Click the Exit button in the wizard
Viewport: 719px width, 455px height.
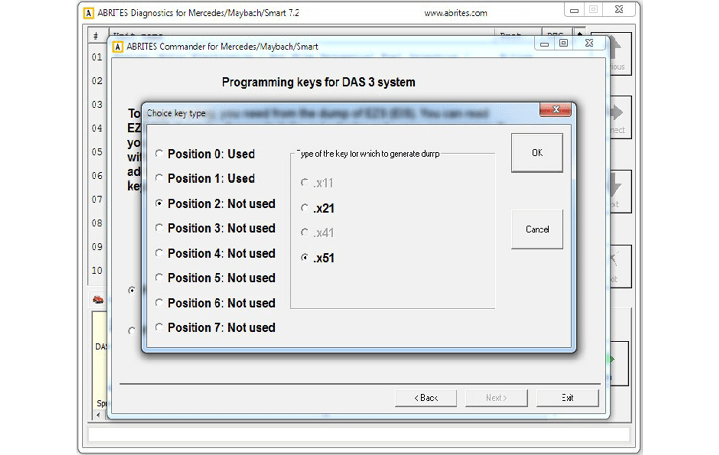(567, 397)
